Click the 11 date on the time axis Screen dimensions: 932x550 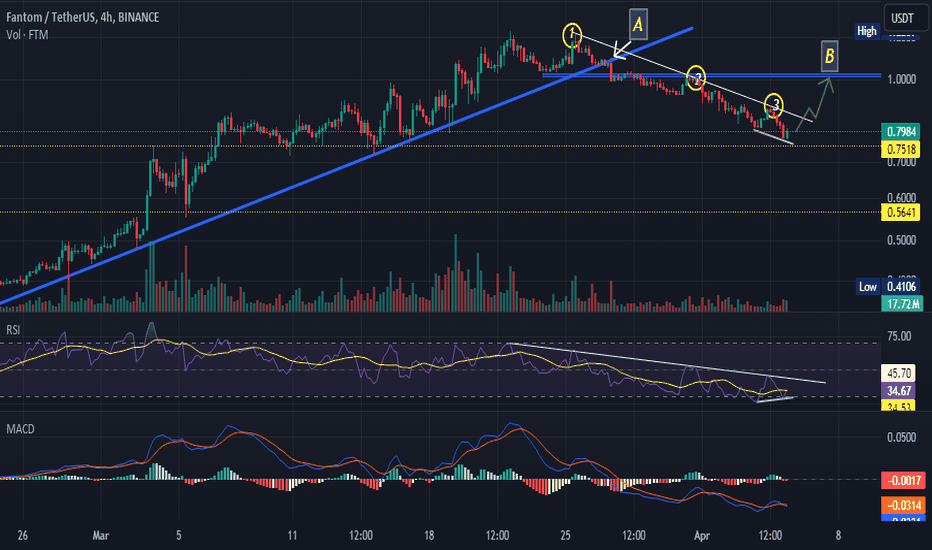(x=292, y=536)
